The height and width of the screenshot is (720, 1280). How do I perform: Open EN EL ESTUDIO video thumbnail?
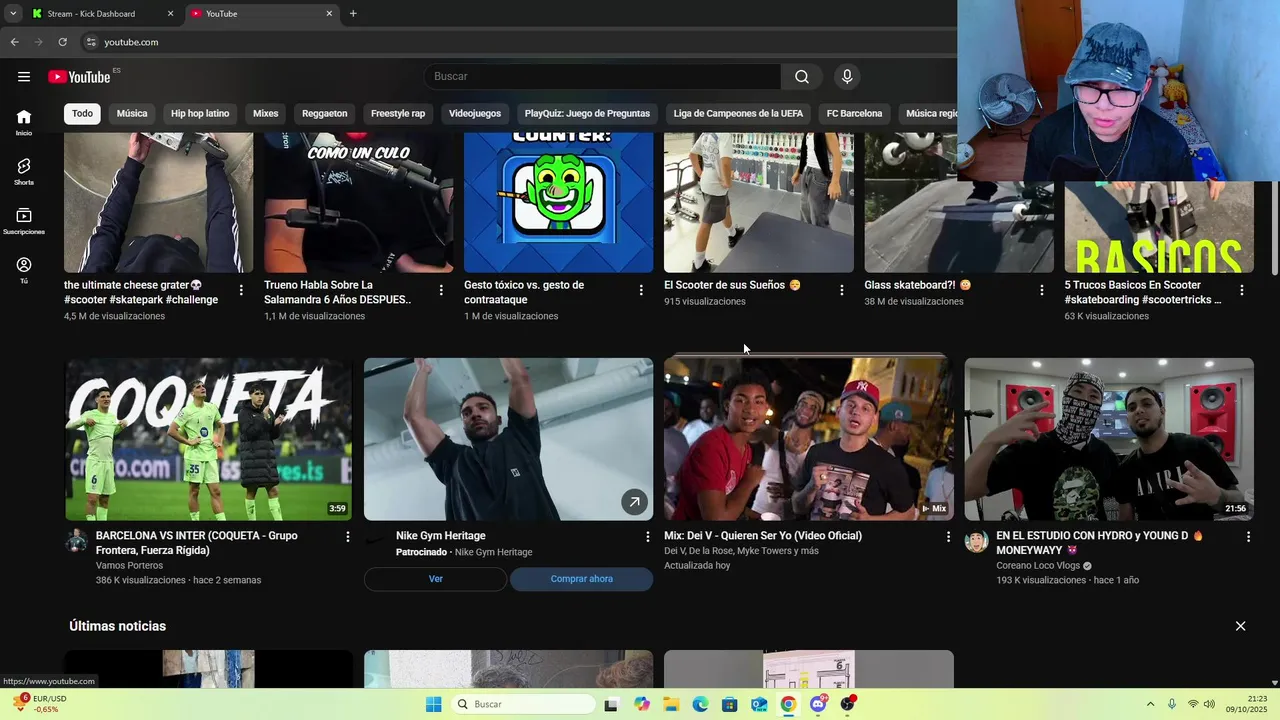pyautogui.click(x=1109, y=439)
